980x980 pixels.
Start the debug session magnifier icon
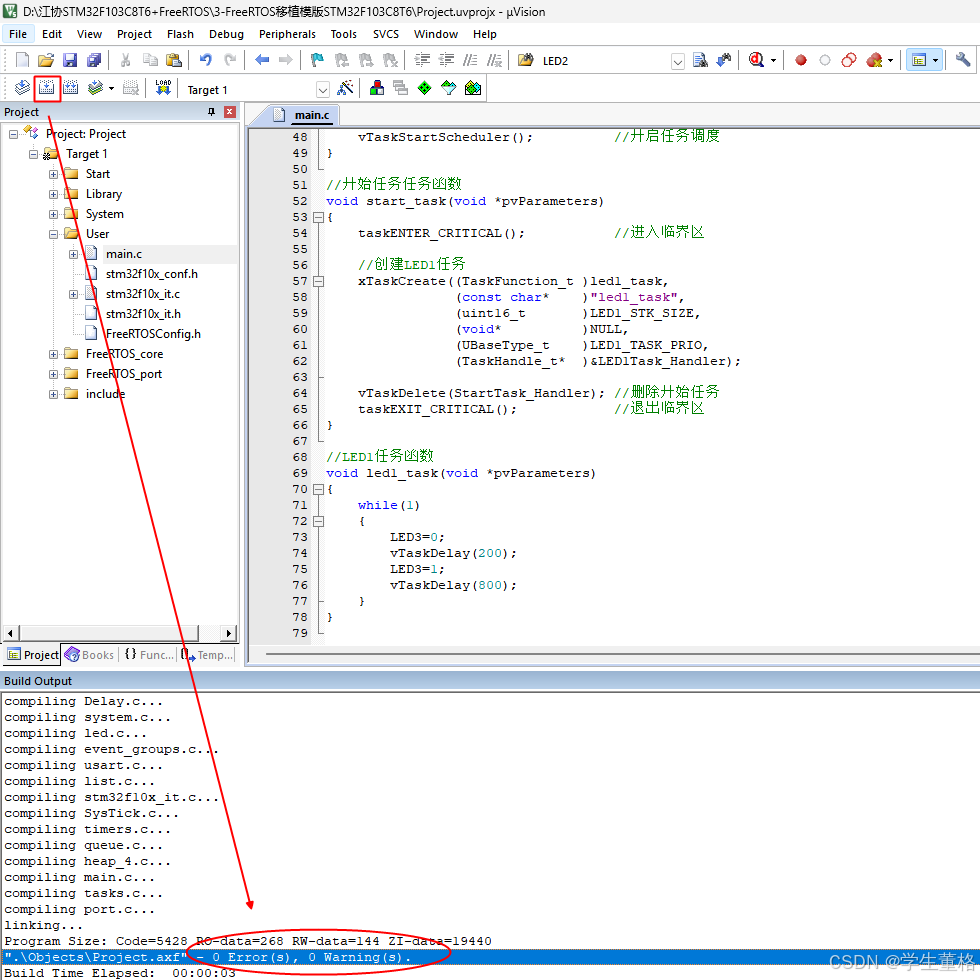[756, 60]
